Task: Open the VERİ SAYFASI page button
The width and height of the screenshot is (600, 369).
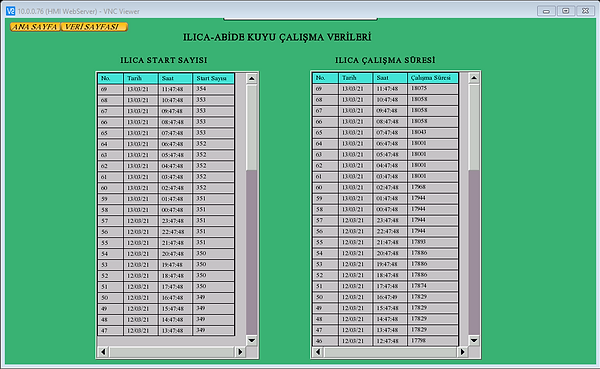Action: click(94, 27)
